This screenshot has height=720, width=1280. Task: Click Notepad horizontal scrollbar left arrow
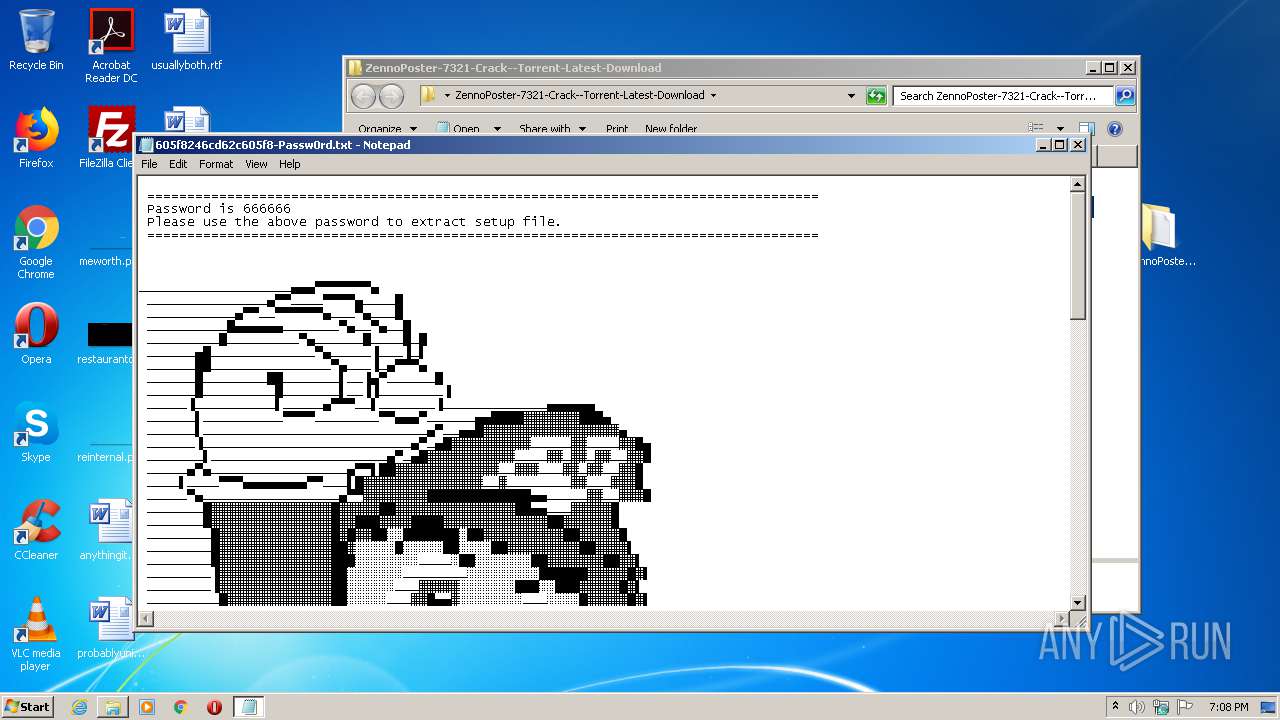point(147,620)
